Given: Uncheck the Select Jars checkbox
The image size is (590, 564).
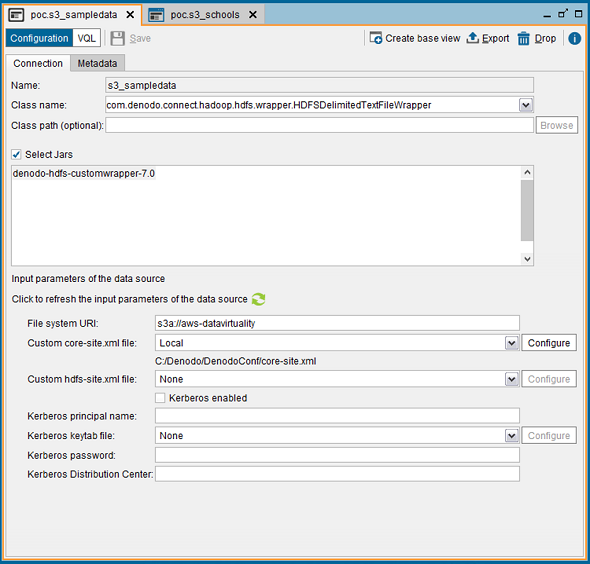Looking at the screenshot, I should (16, 154).
